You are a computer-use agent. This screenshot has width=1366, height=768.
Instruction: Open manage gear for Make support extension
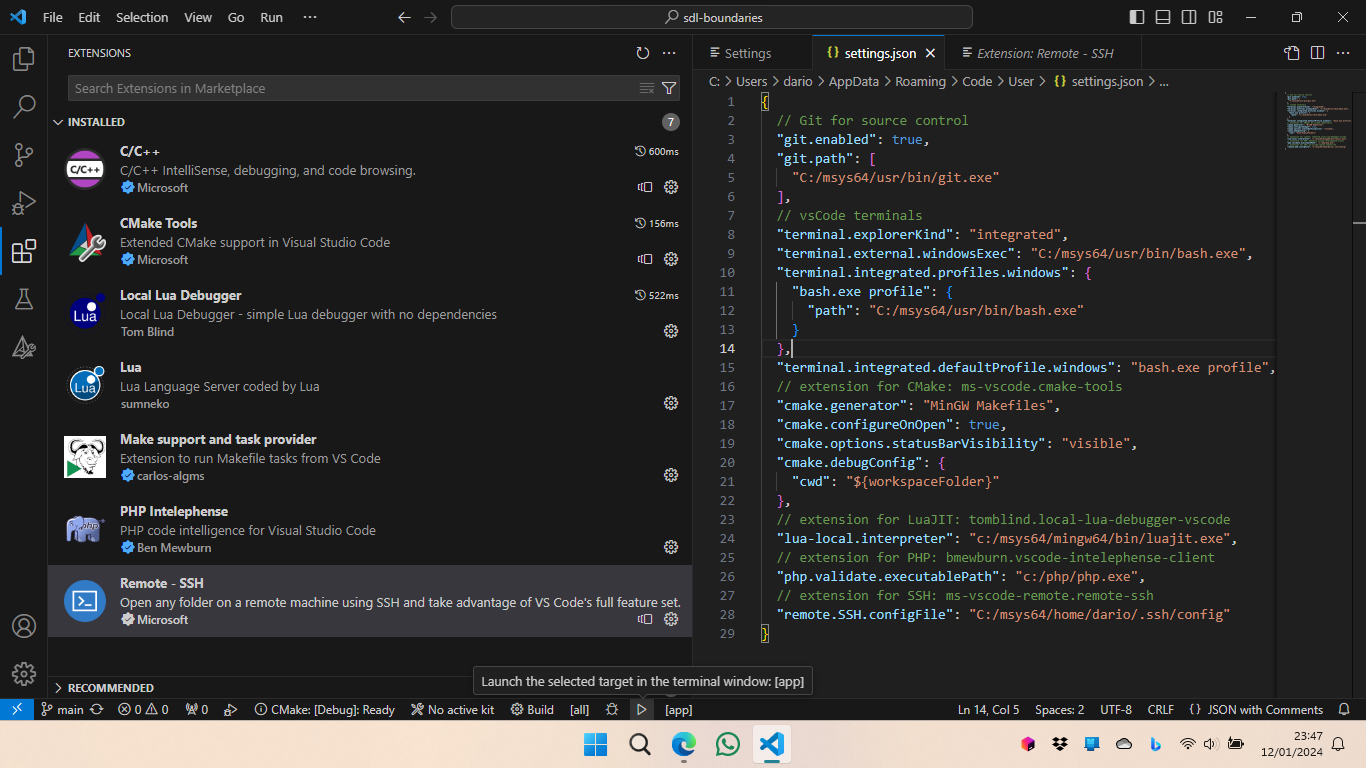(671, 475)
